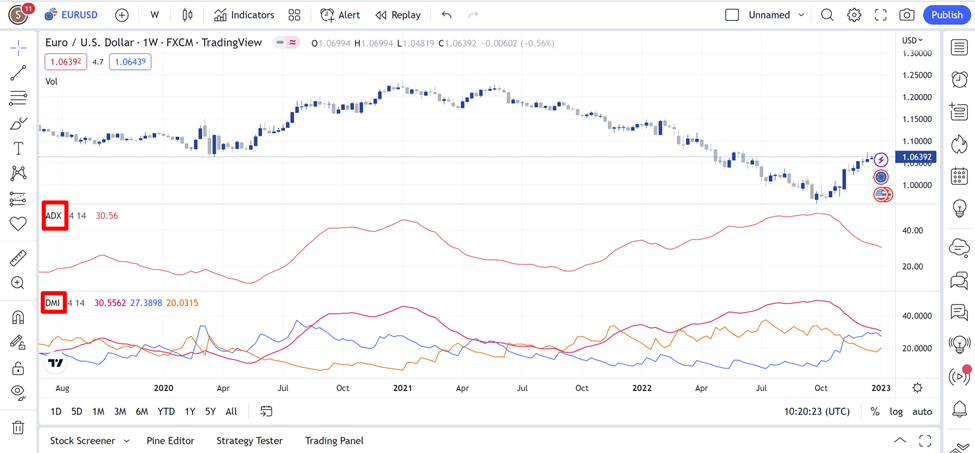Add chart to favorites with heart icon
975x453 pixels.
coord(18,224)
